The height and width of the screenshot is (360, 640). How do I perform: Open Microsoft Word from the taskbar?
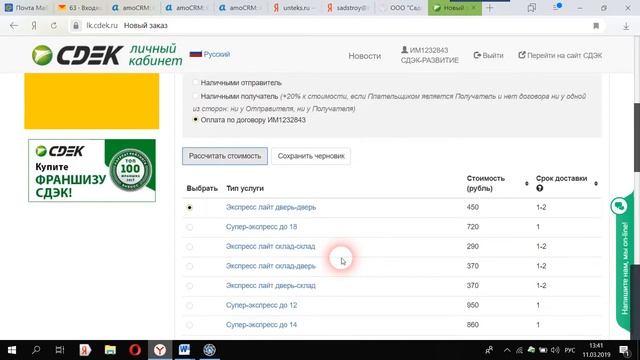pos(184,350)
